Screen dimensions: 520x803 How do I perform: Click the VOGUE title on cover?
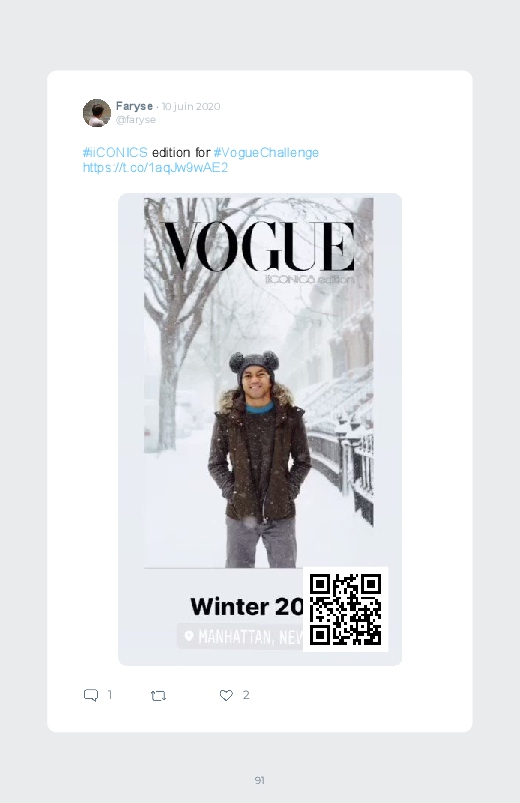click(x=258, y=247)
